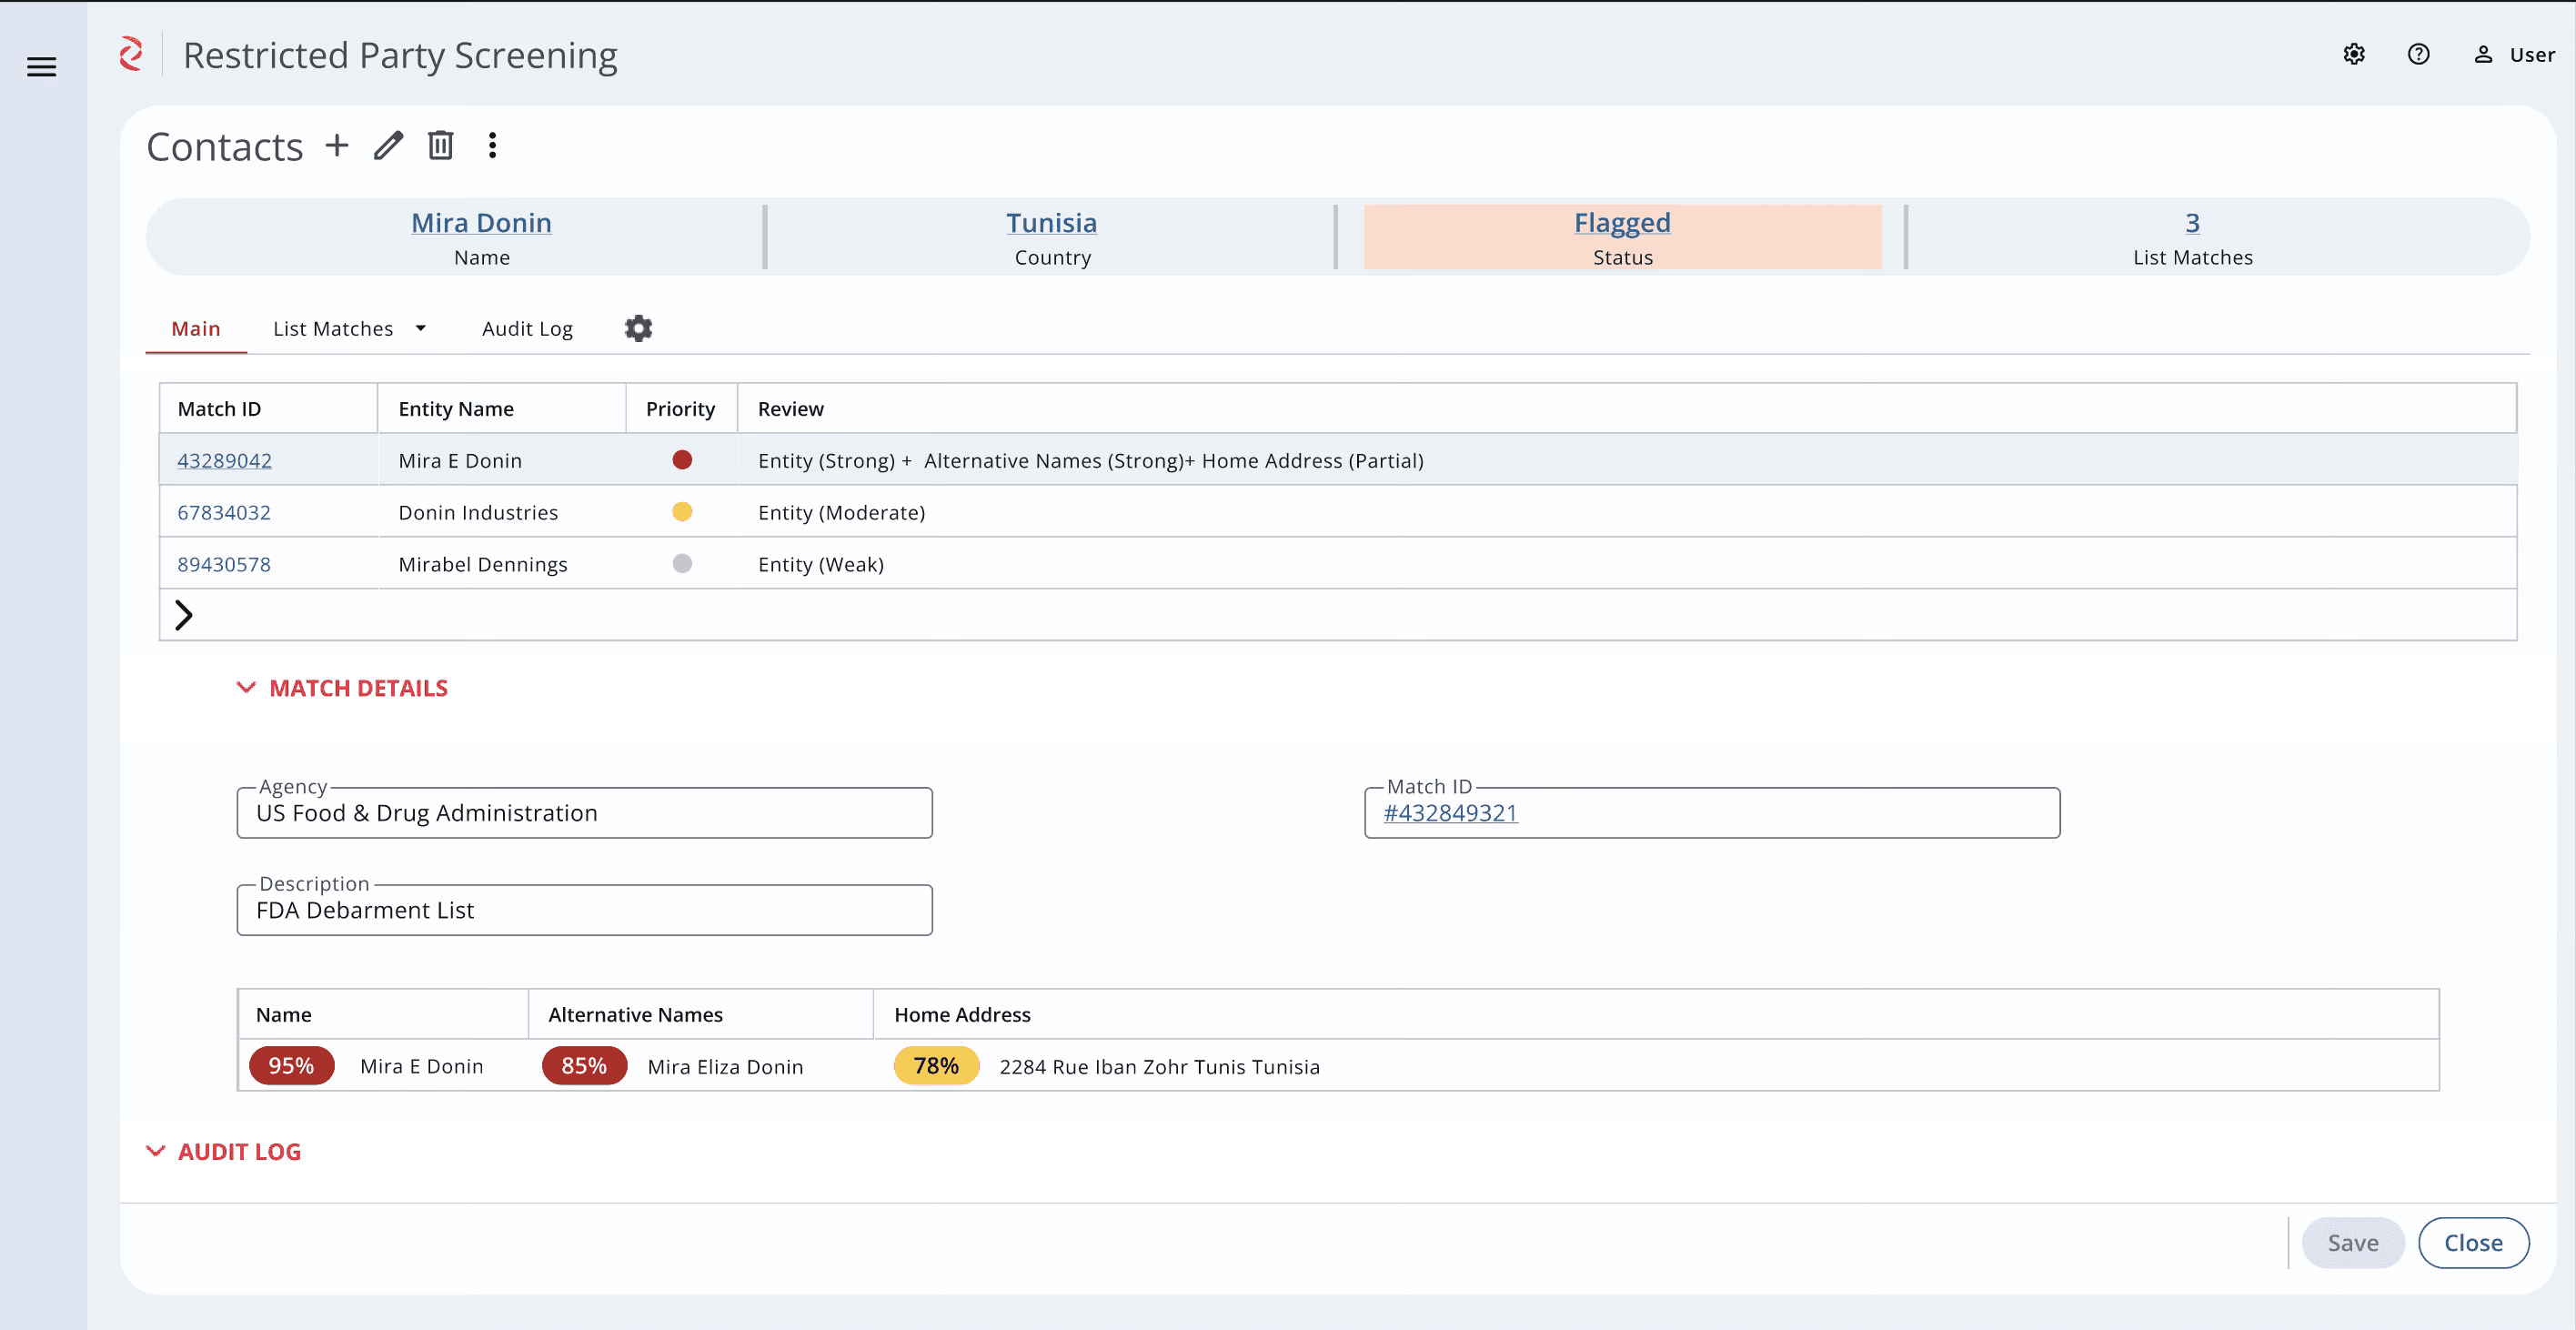Screen dimensions: 2576x1330
Task: Click the Close button
Action: point(2473,1243)
